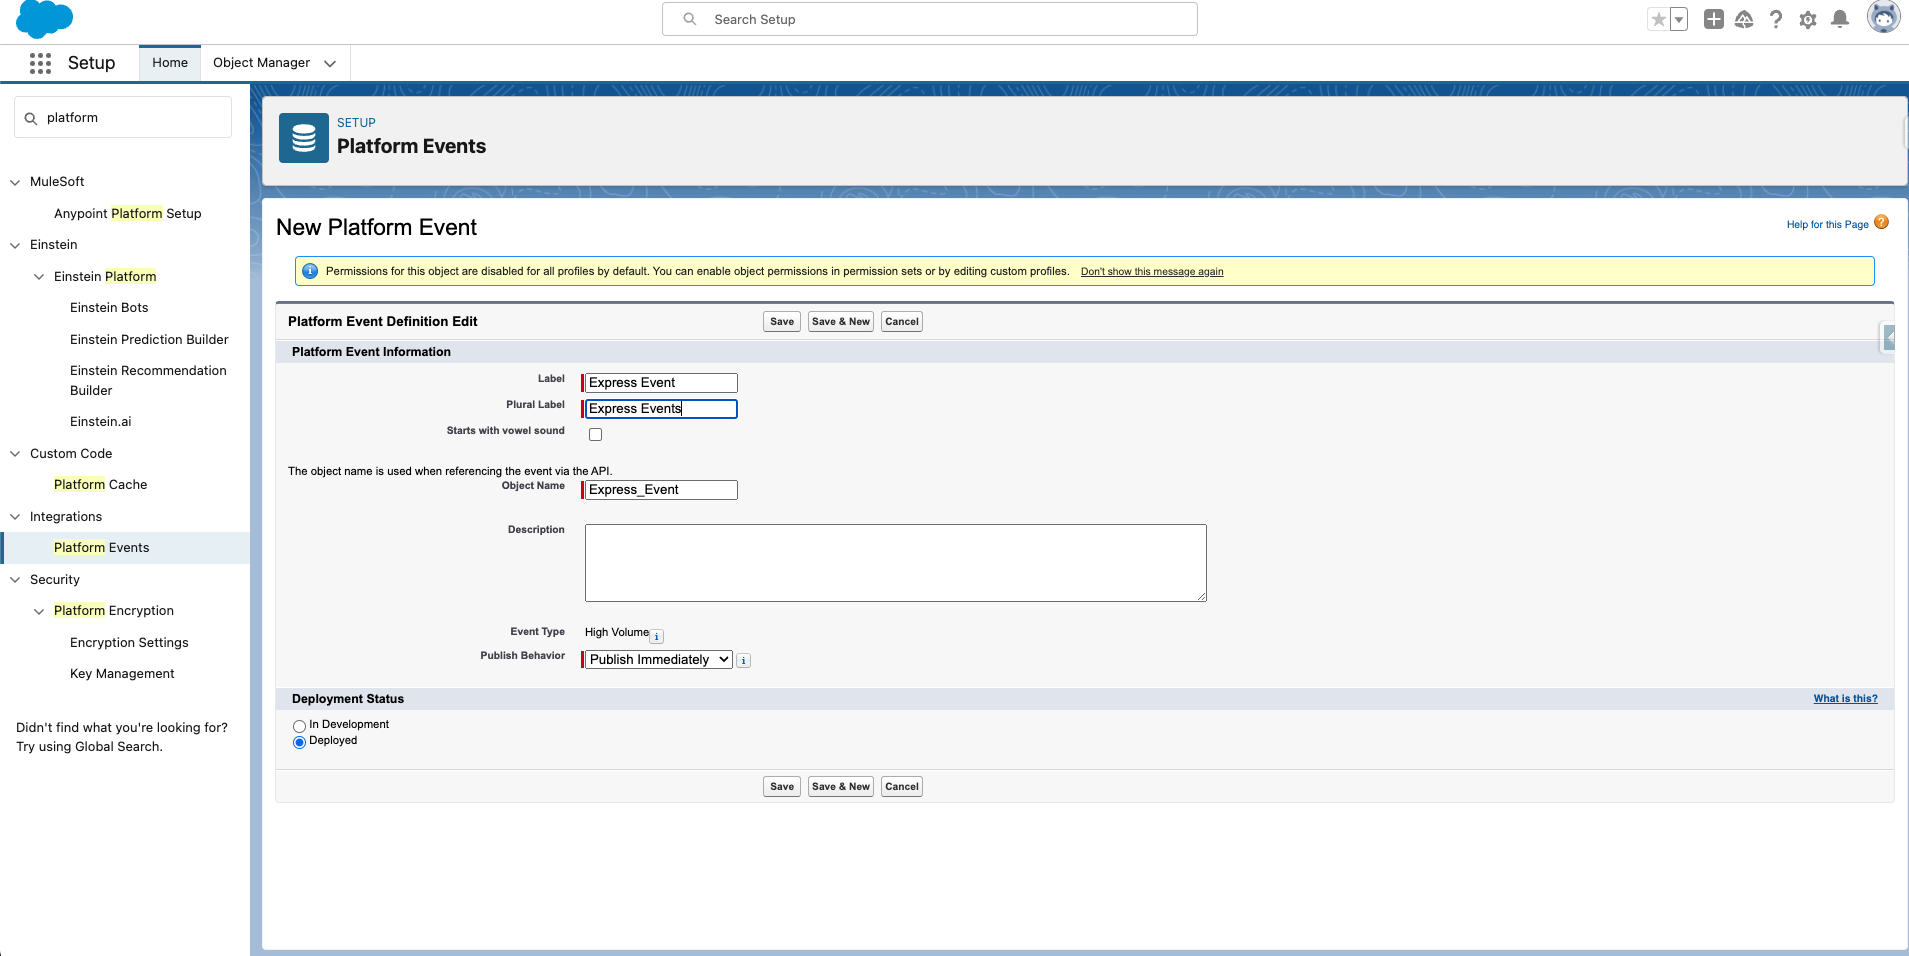
Task: Open the global actions plus icon
Action: pyautogui.click(x=1714, y=19)
